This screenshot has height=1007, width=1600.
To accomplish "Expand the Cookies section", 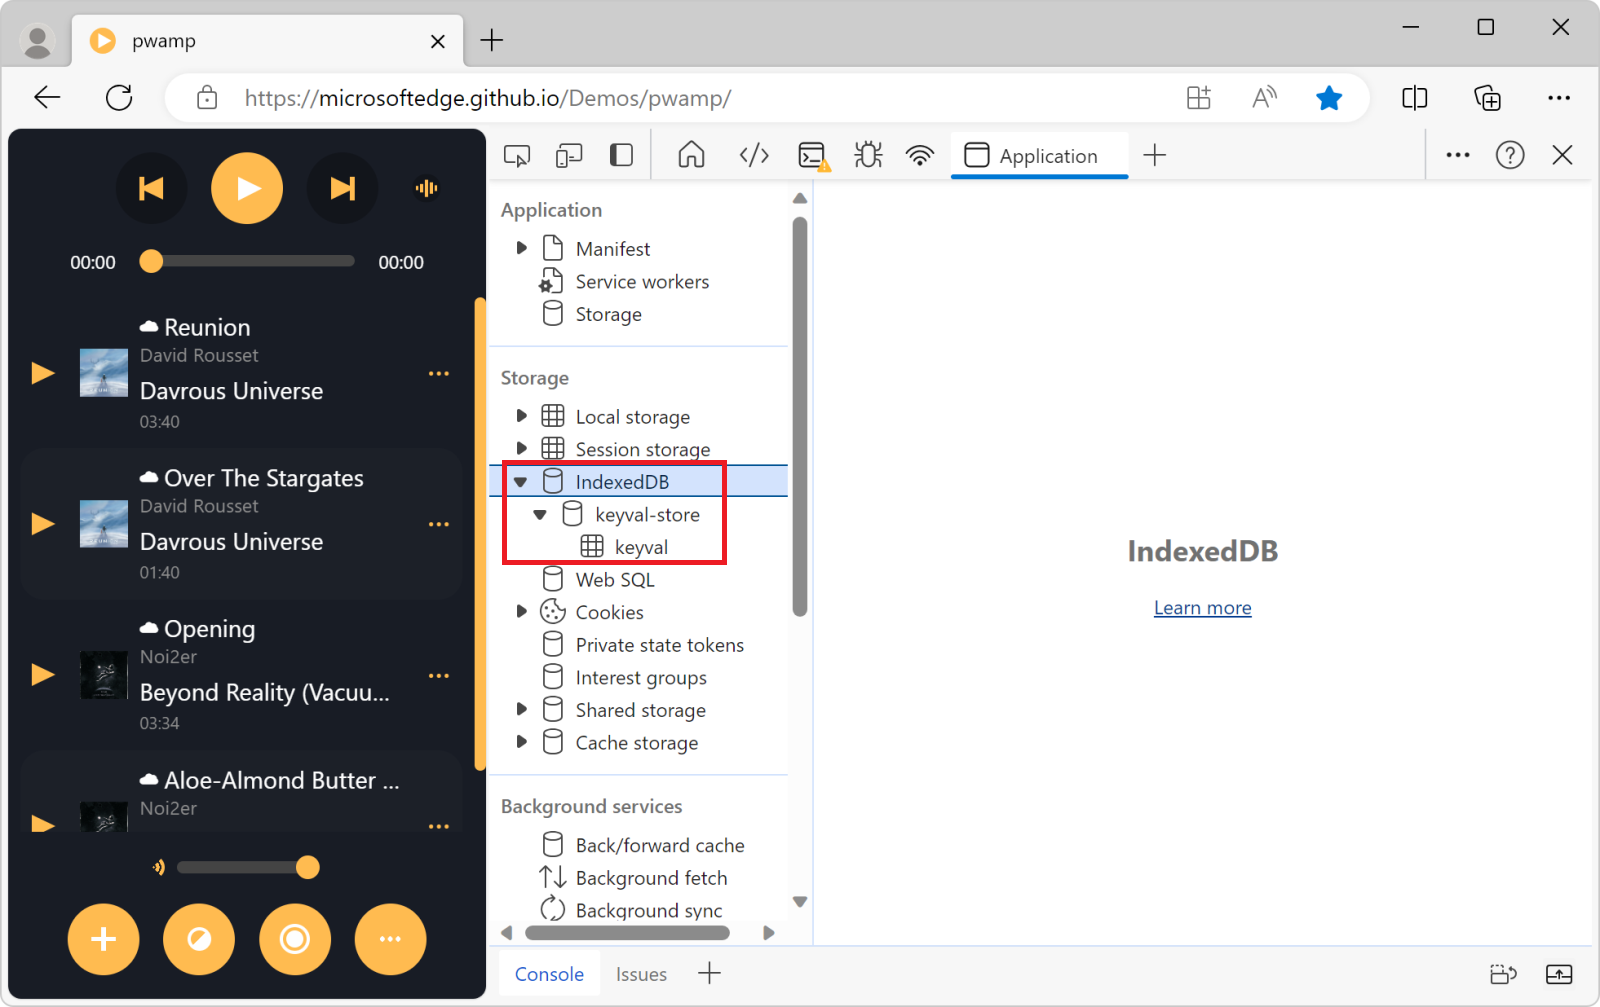I will pos(521,611).
